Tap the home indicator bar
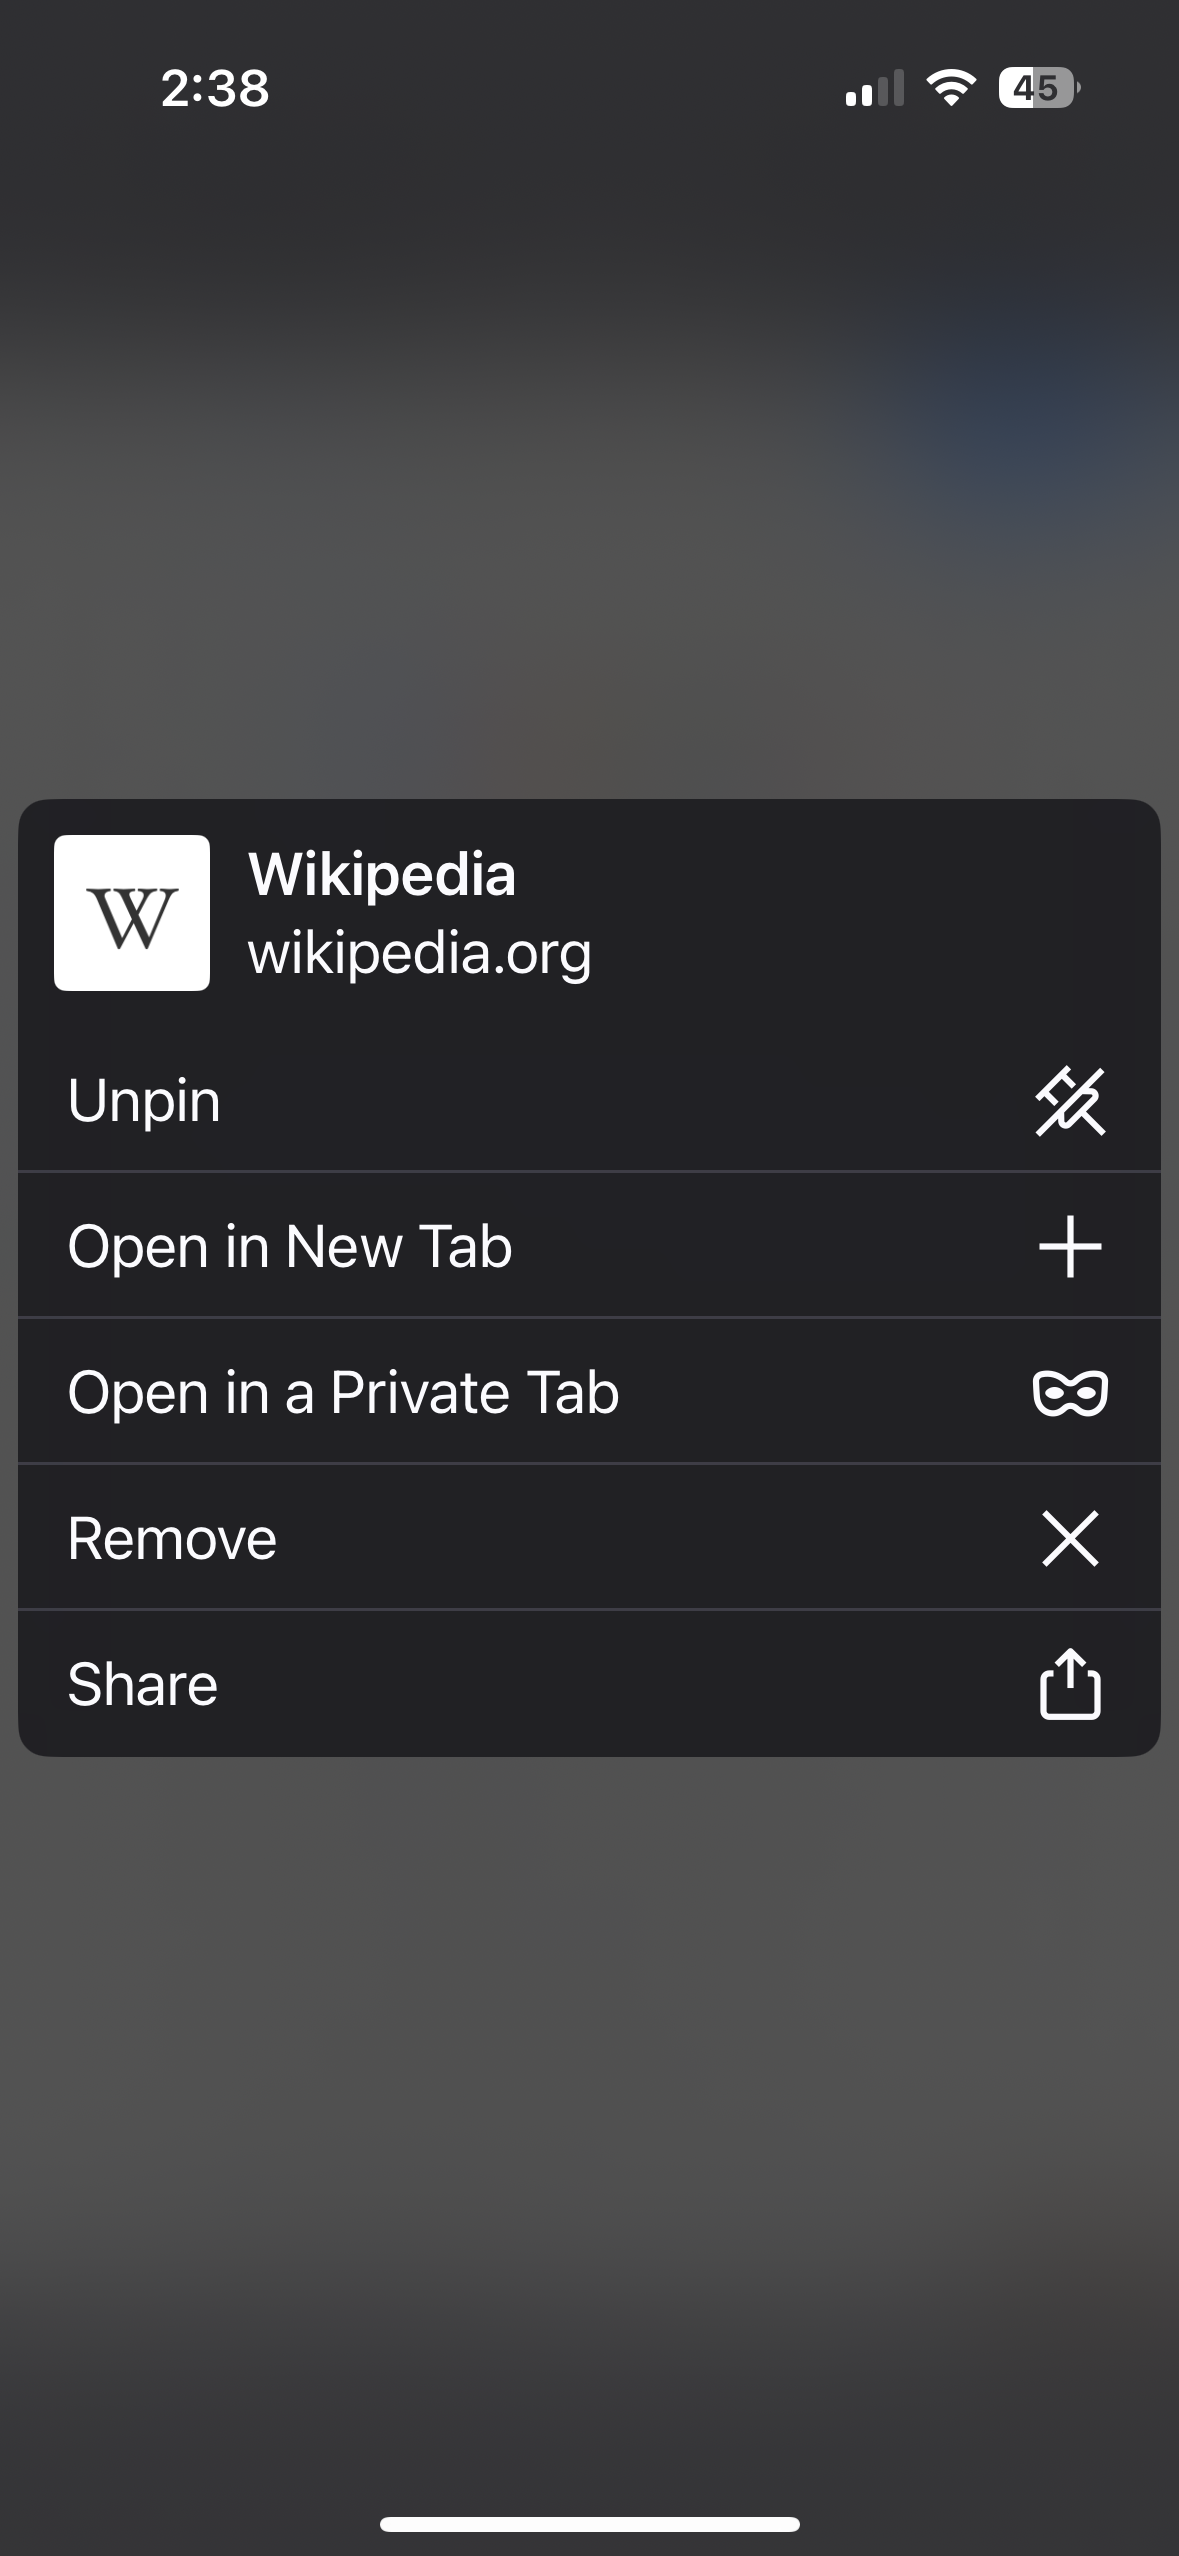 click(589, 2524)
